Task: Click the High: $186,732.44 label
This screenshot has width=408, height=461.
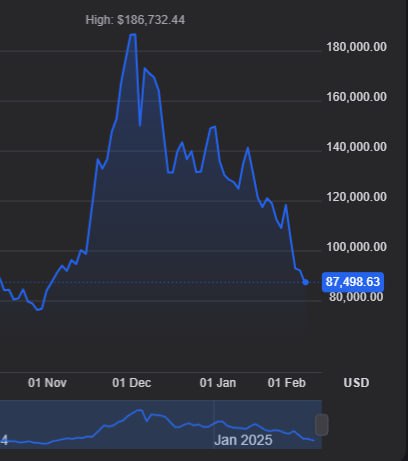Action: pyautogui.click(x=135, y=20)
